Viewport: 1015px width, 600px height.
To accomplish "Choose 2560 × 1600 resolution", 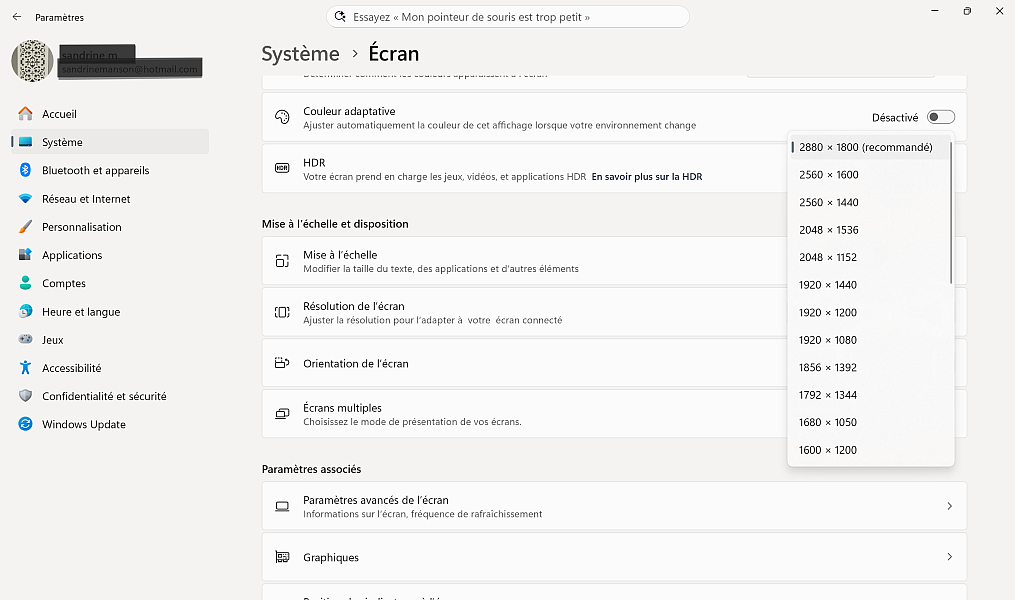I will point(871,175).
